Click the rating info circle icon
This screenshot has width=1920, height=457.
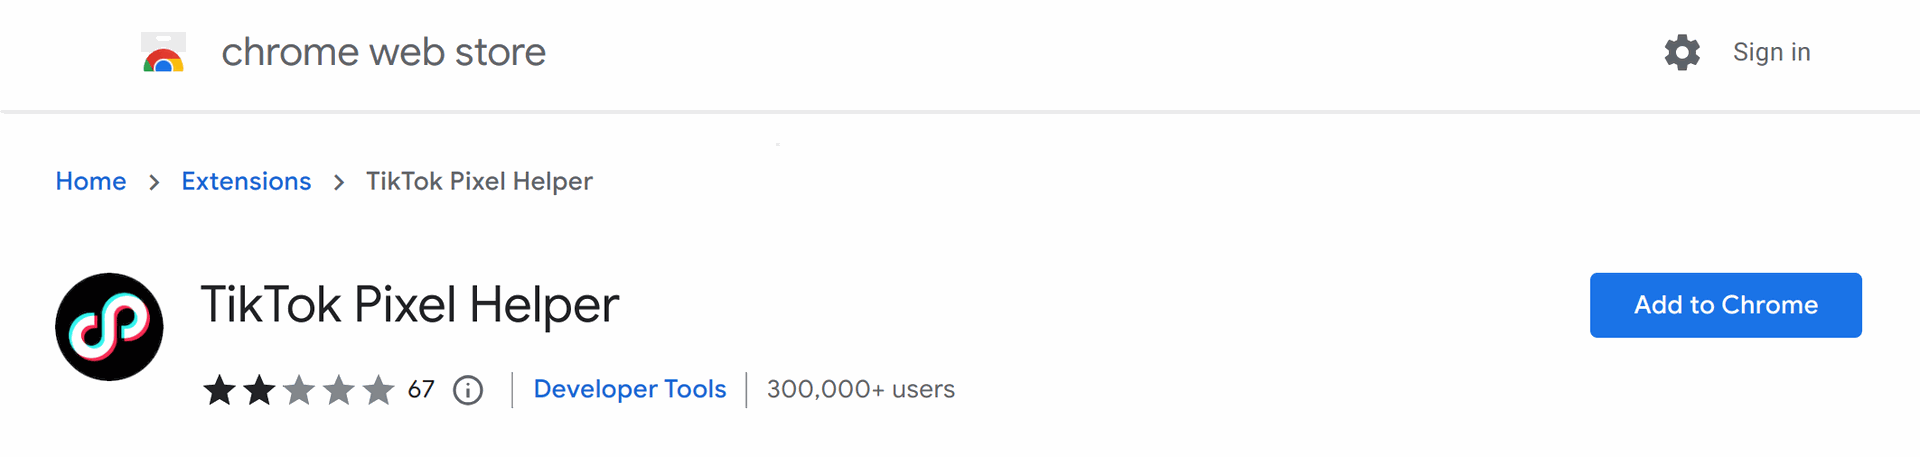click(x=468, y=390)
